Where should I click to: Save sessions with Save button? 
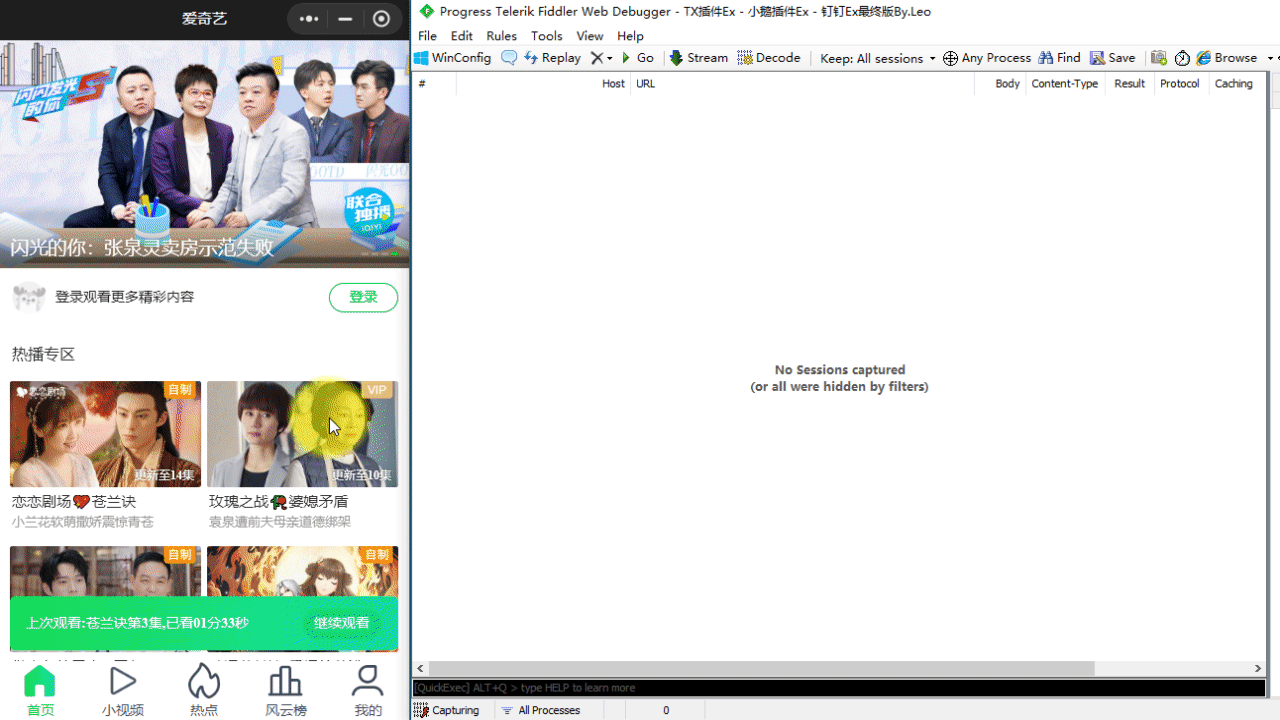[x=1112, y=58]
